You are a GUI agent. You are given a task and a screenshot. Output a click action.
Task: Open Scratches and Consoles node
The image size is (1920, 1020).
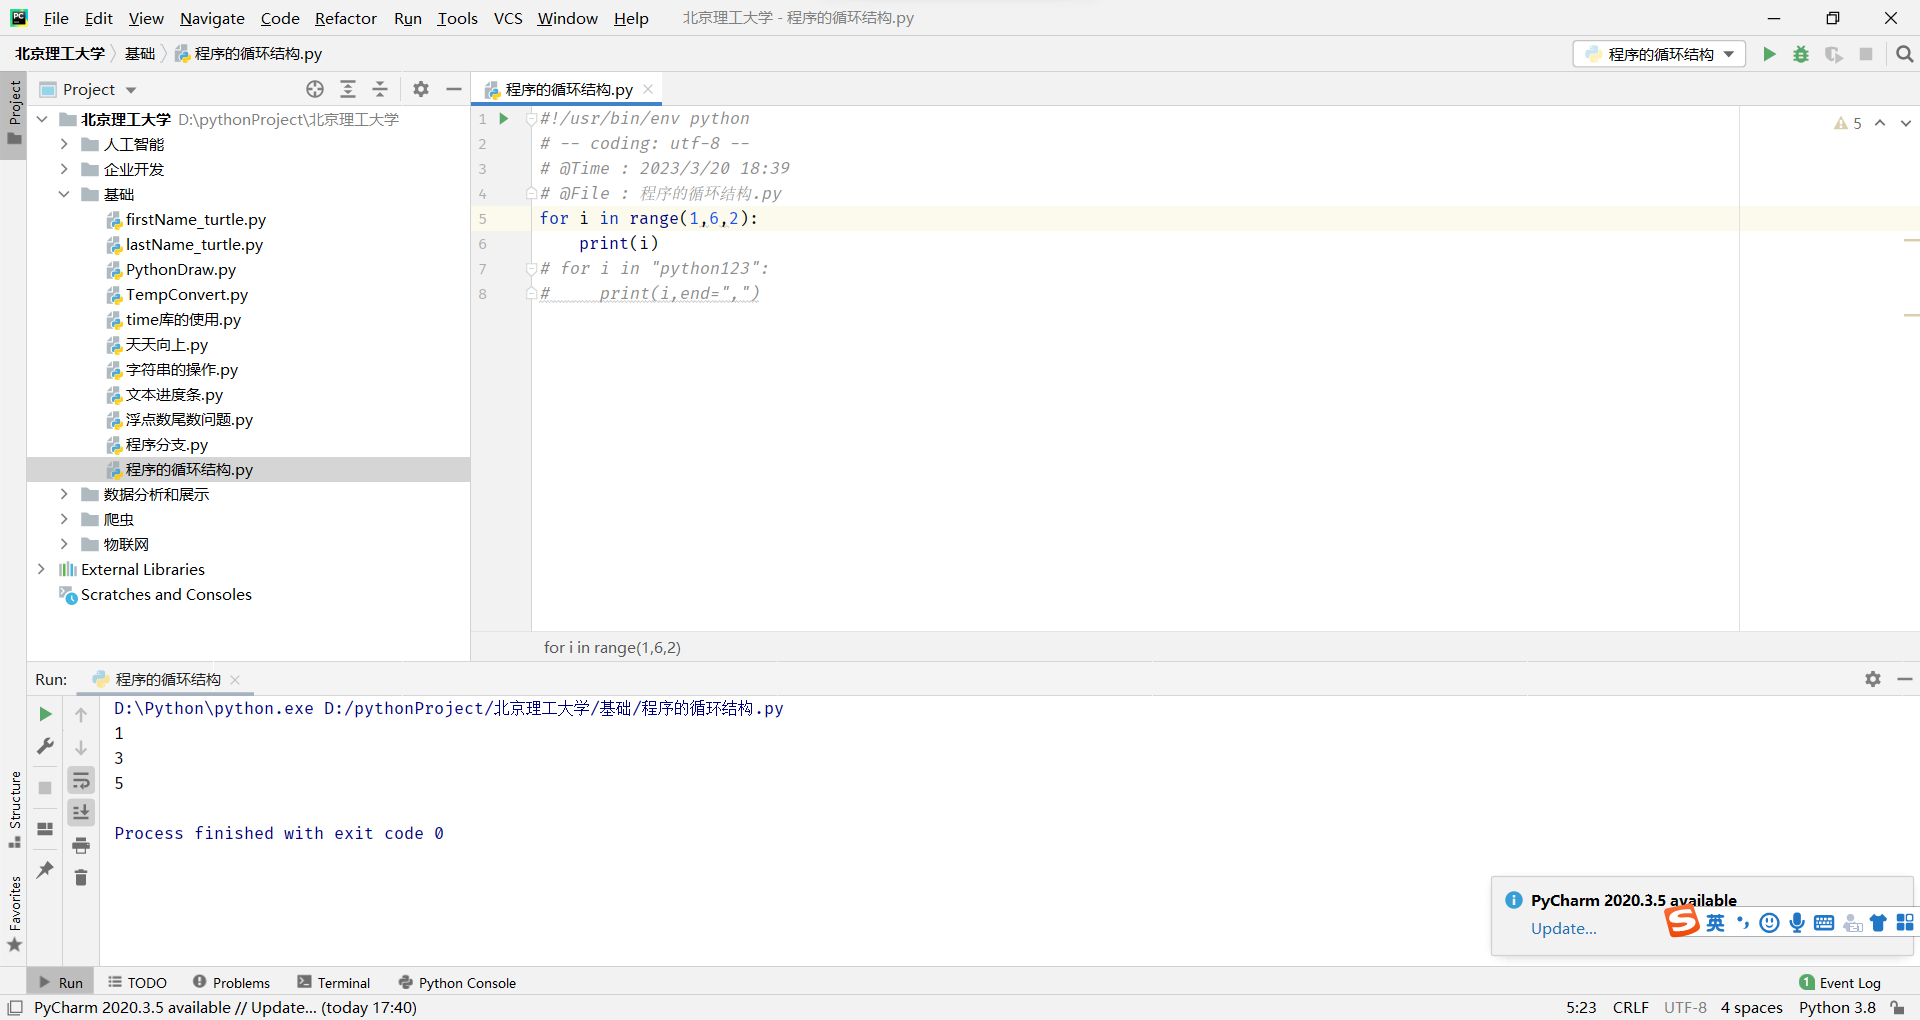(166, 594)
